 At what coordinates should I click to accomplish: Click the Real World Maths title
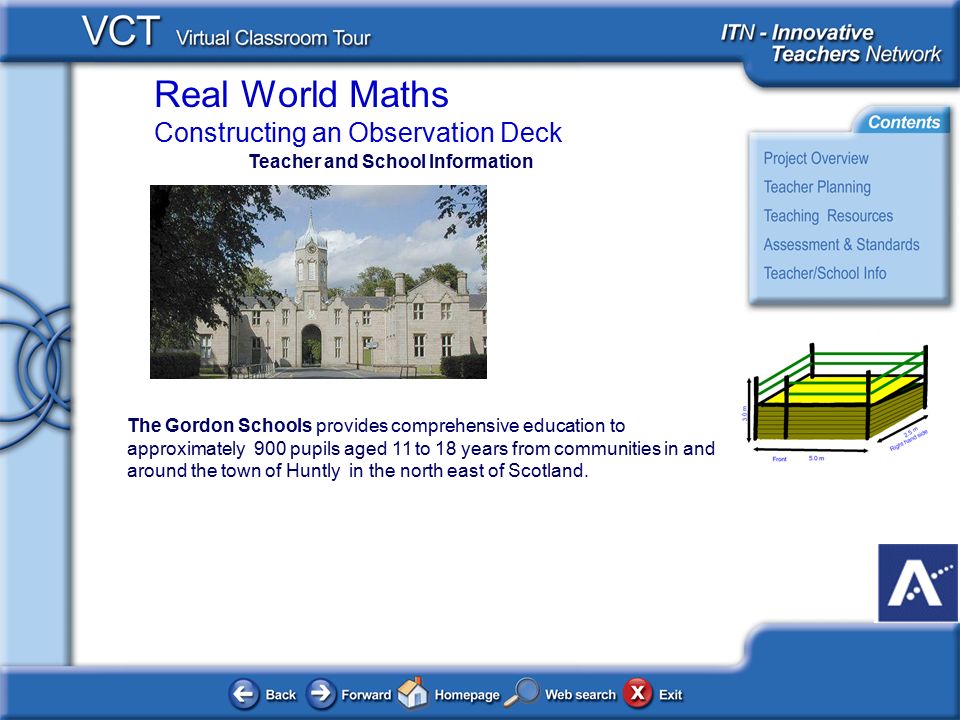pos(301,94)
